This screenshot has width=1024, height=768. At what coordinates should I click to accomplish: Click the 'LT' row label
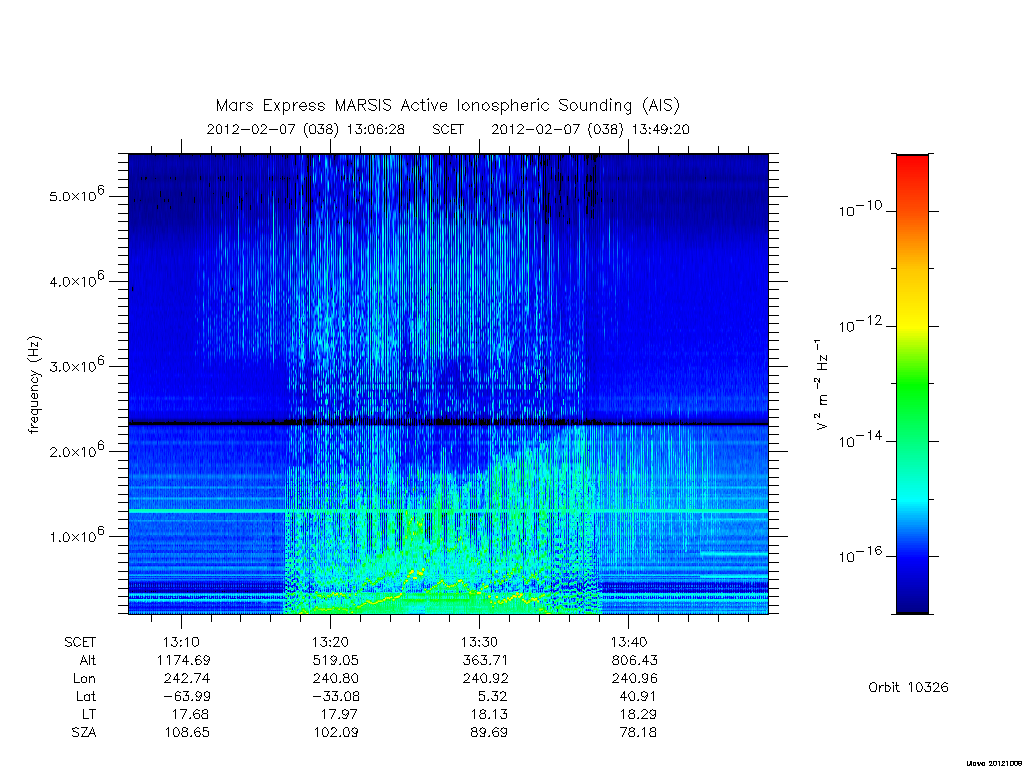point(89,714)
